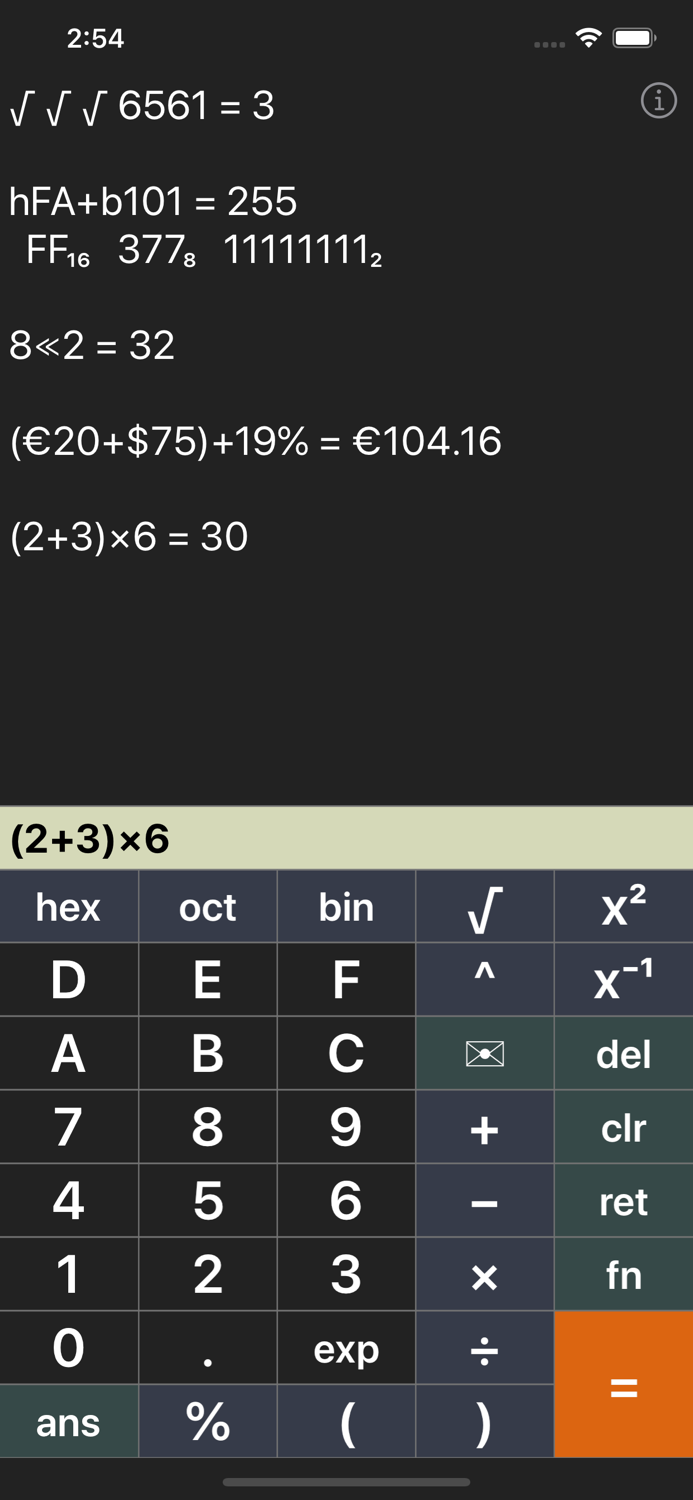Apply the x inverse function

click(623, 980)
